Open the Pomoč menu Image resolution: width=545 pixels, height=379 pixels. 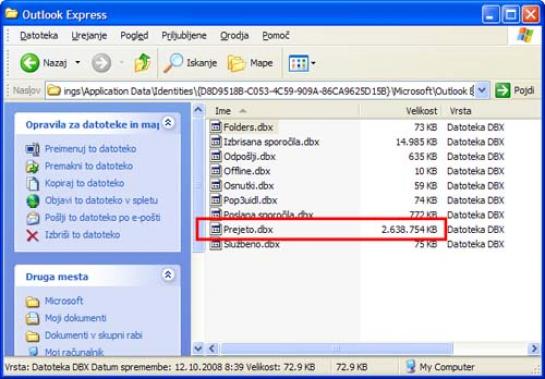pyautogui.click(x=276, y=35)
